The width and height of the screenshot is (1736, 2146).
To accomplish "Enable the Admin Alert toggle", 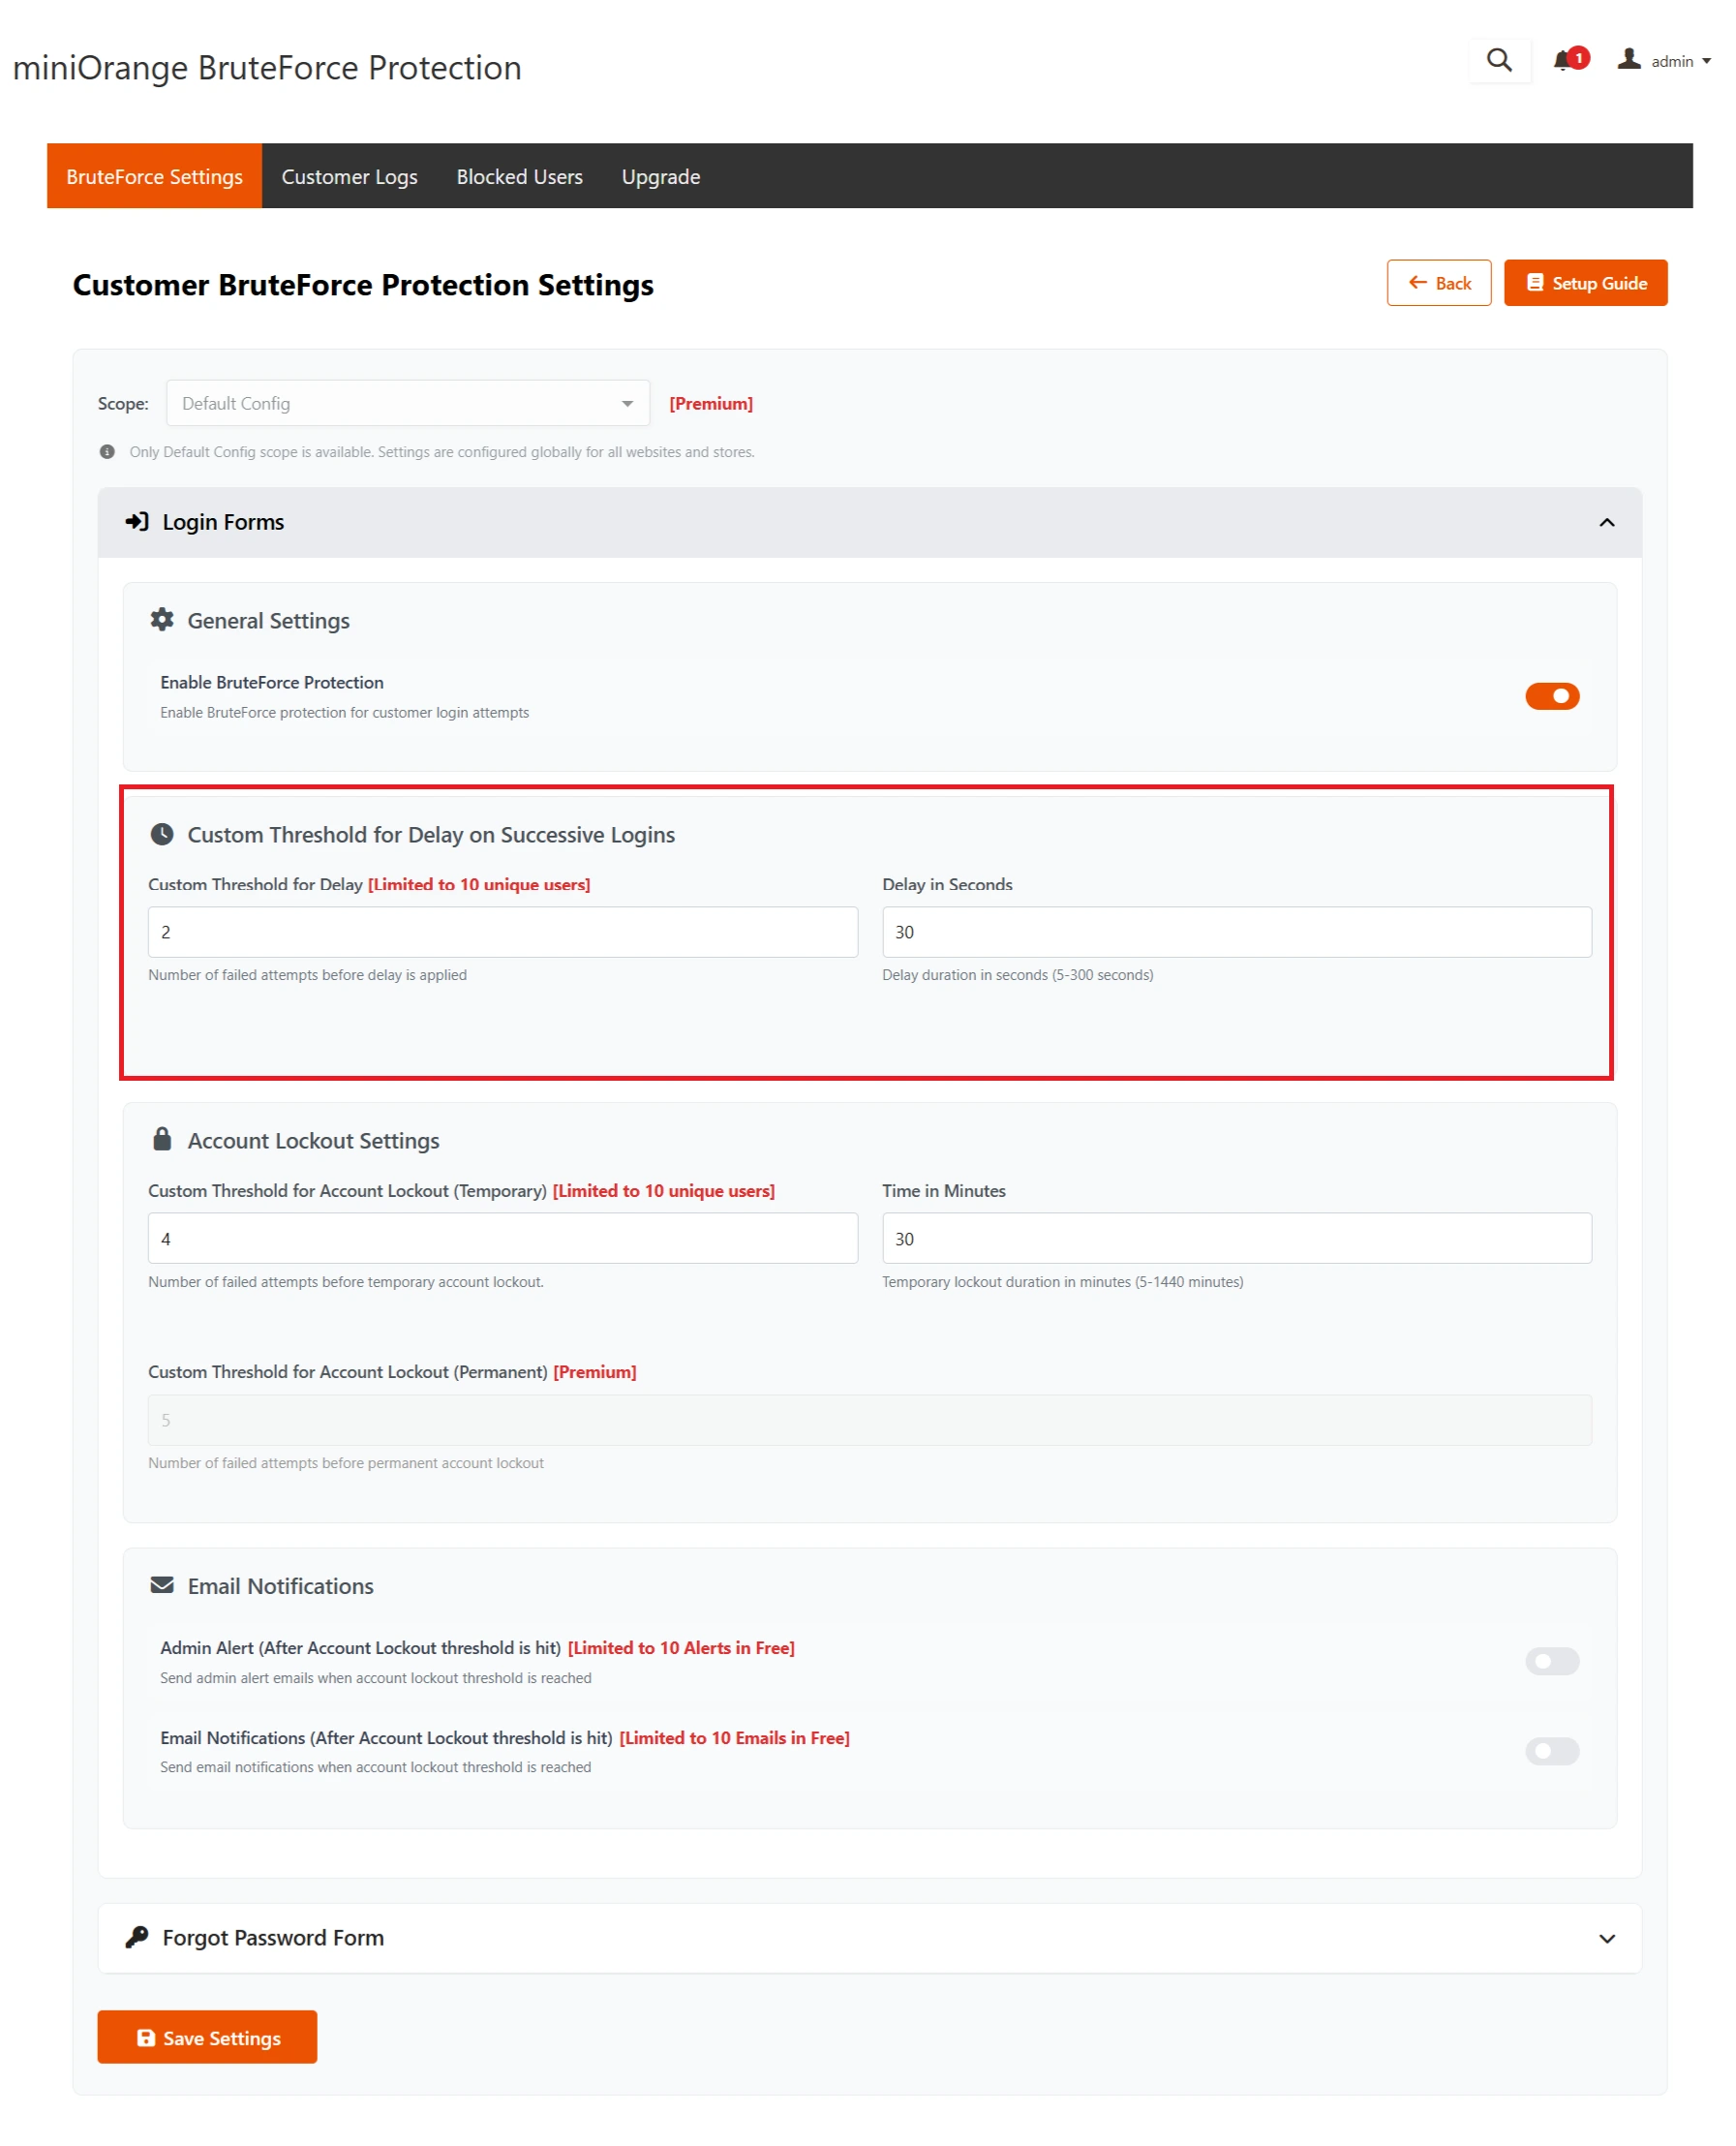I will (1551, 1661).
